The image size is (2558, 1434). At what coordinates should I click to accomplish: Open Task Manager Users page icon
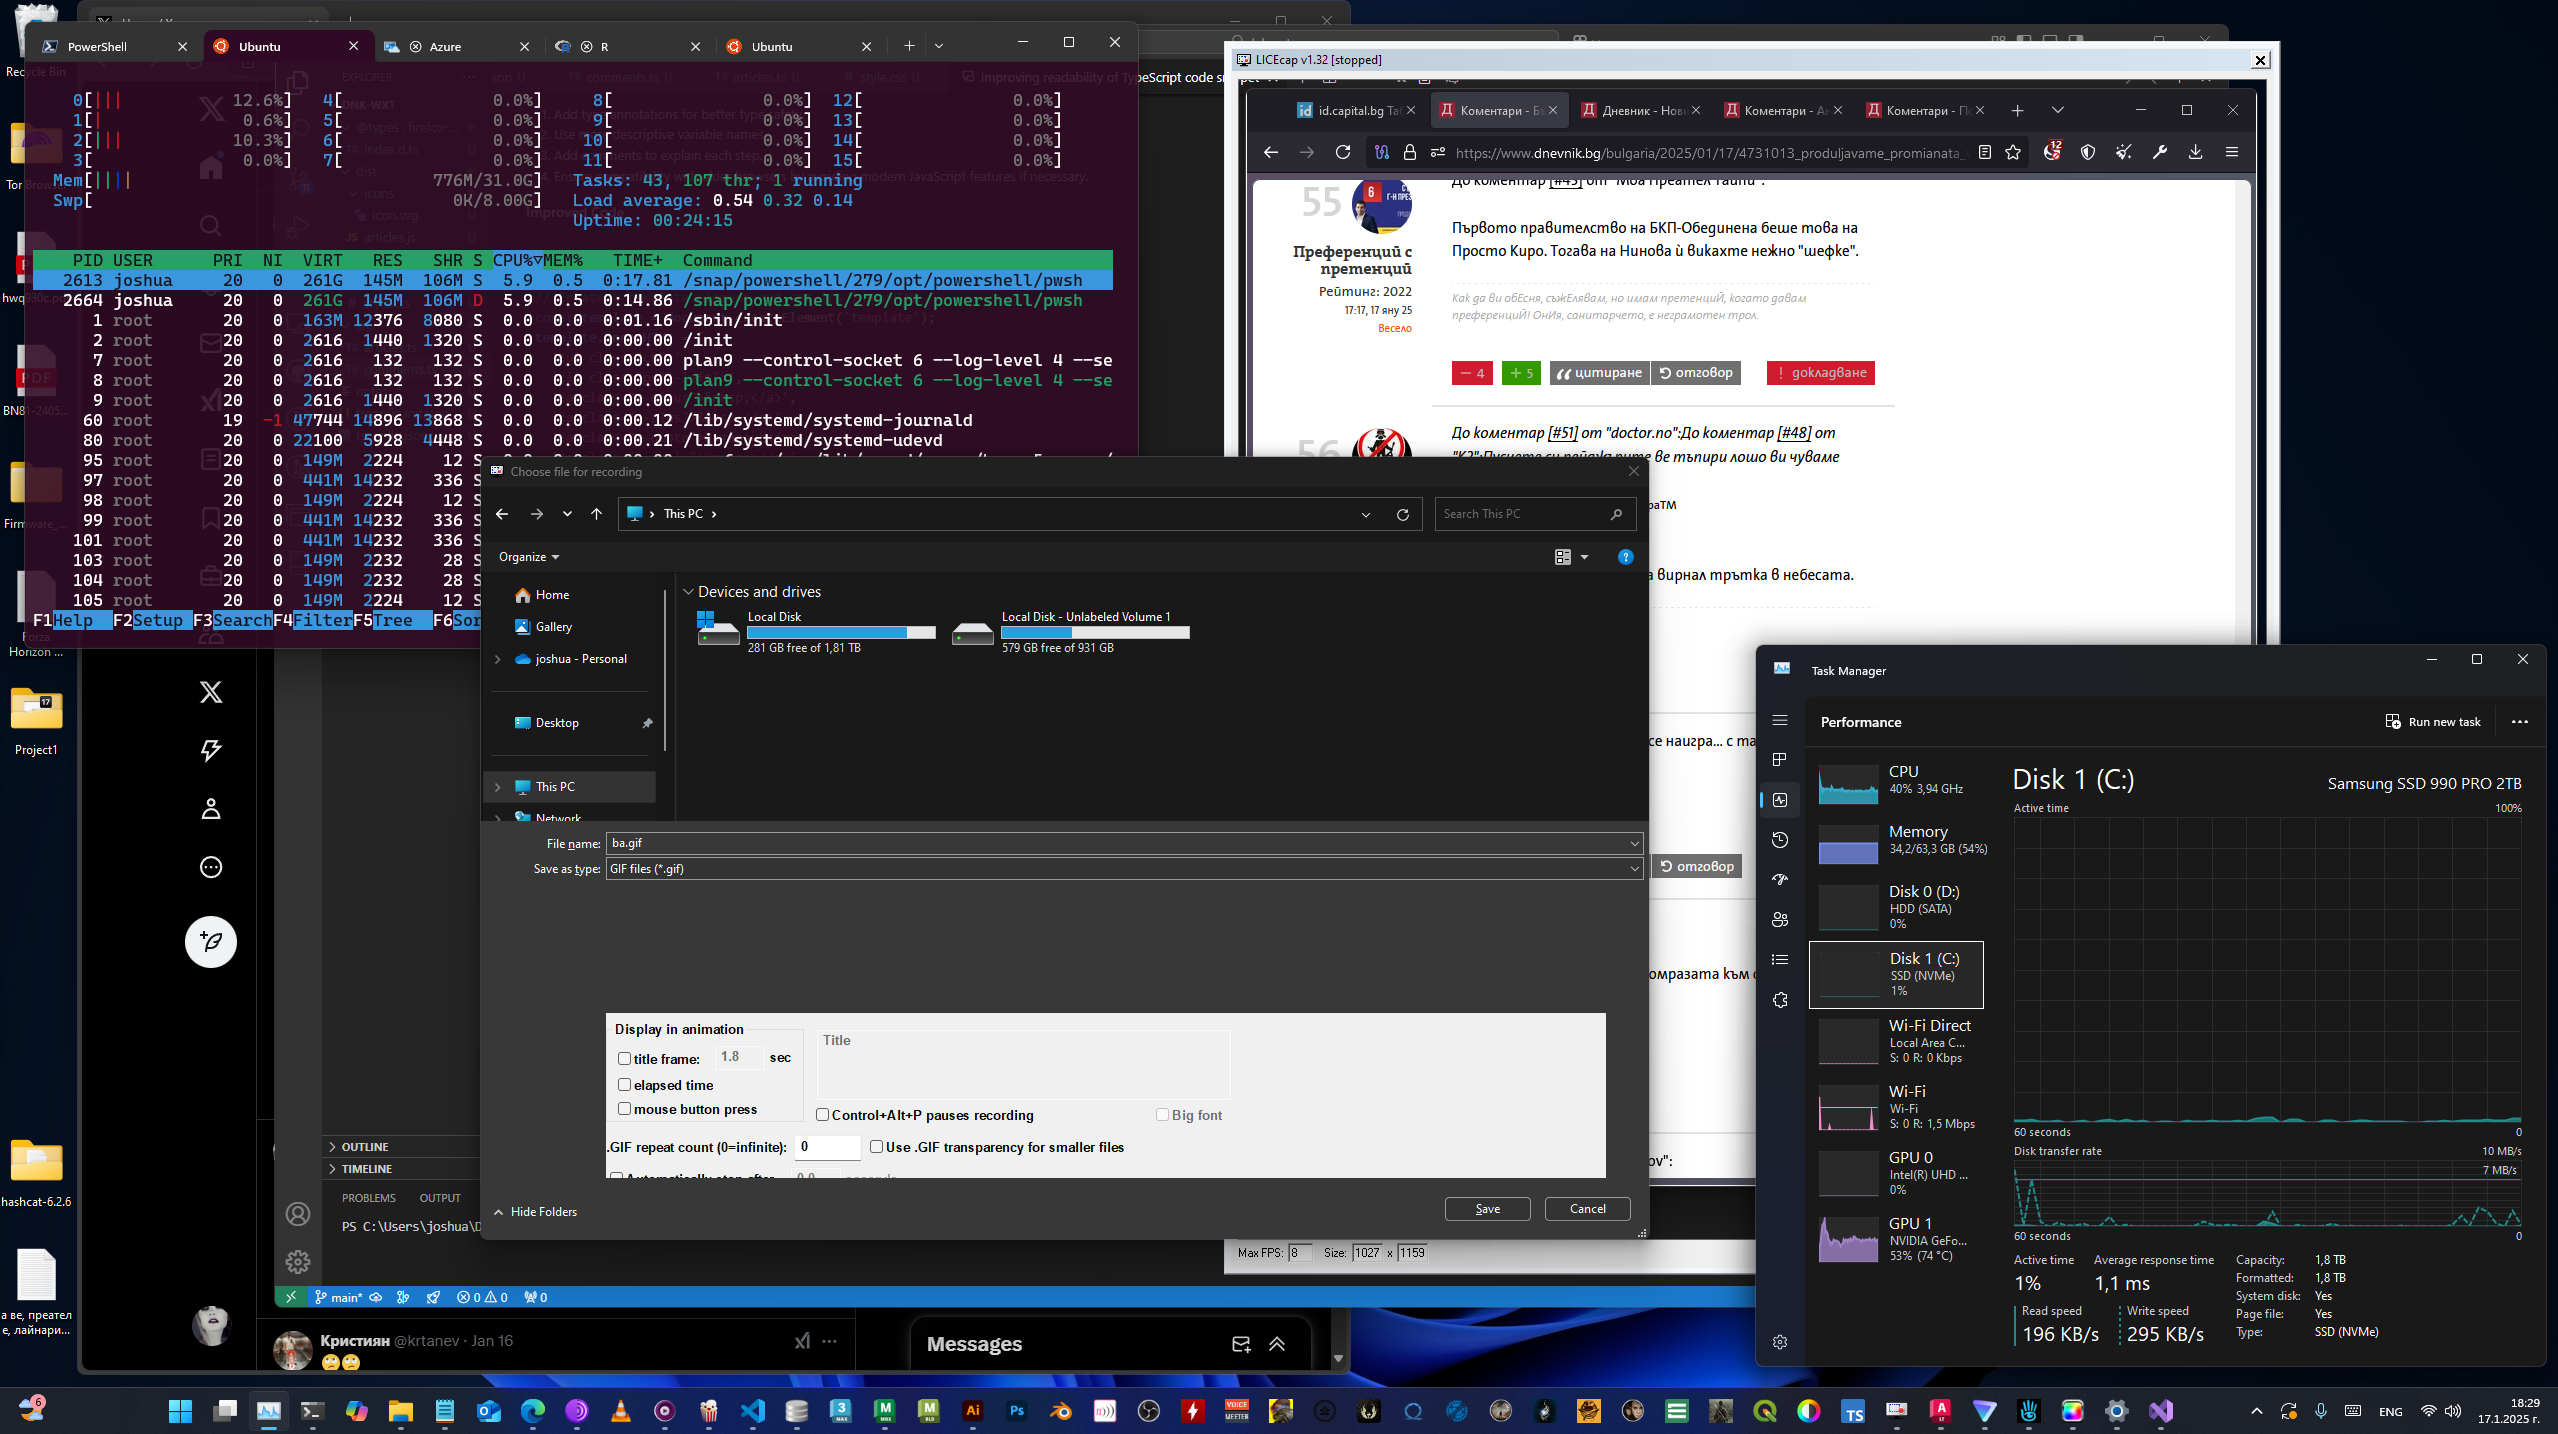pyautogui.click(x=1780, y=920)
